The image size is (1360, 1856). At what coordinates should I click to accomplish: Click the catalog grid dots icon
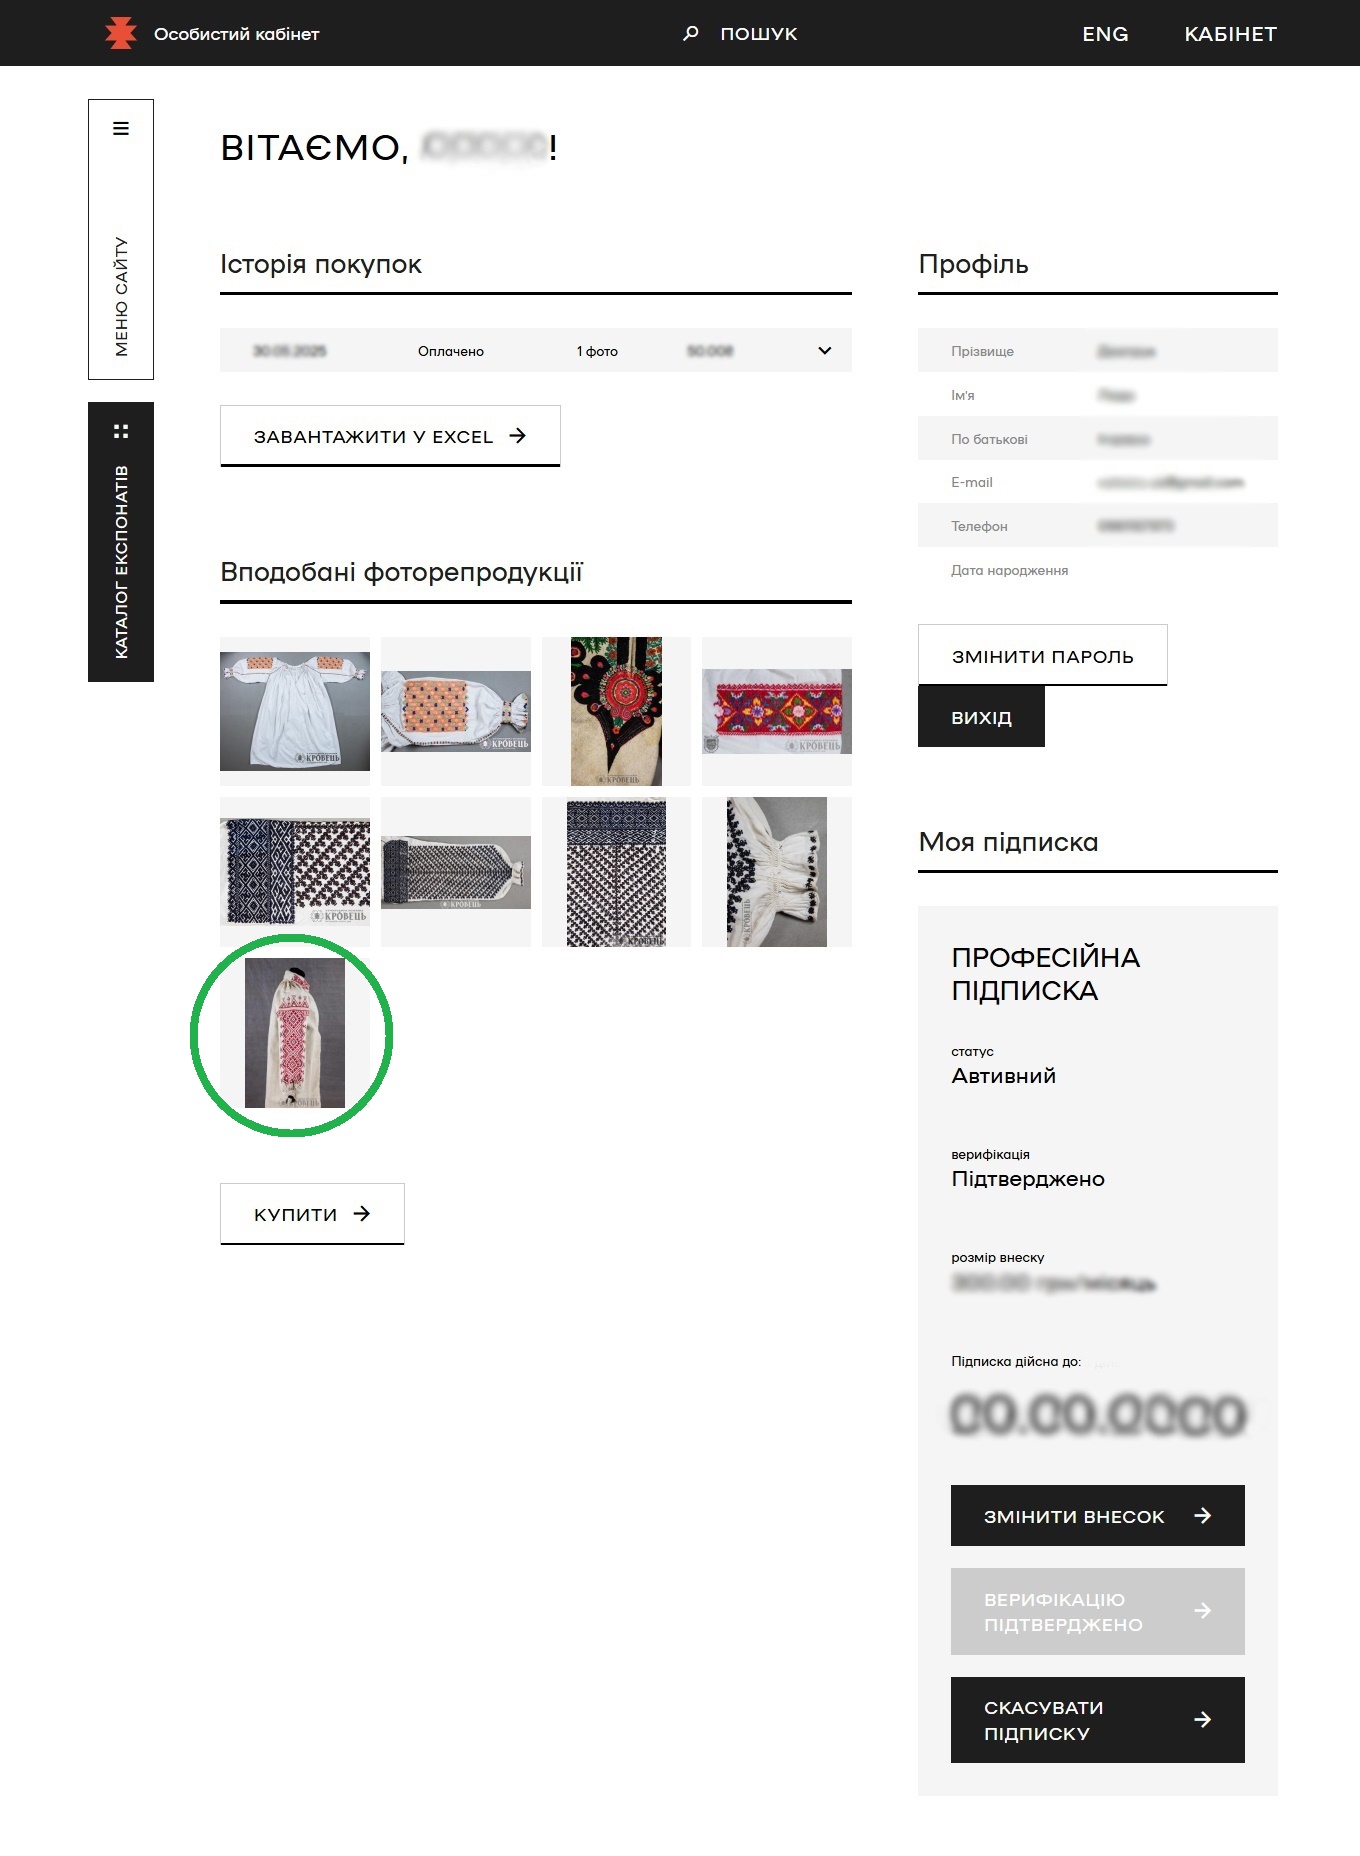(x=121, y=431)
